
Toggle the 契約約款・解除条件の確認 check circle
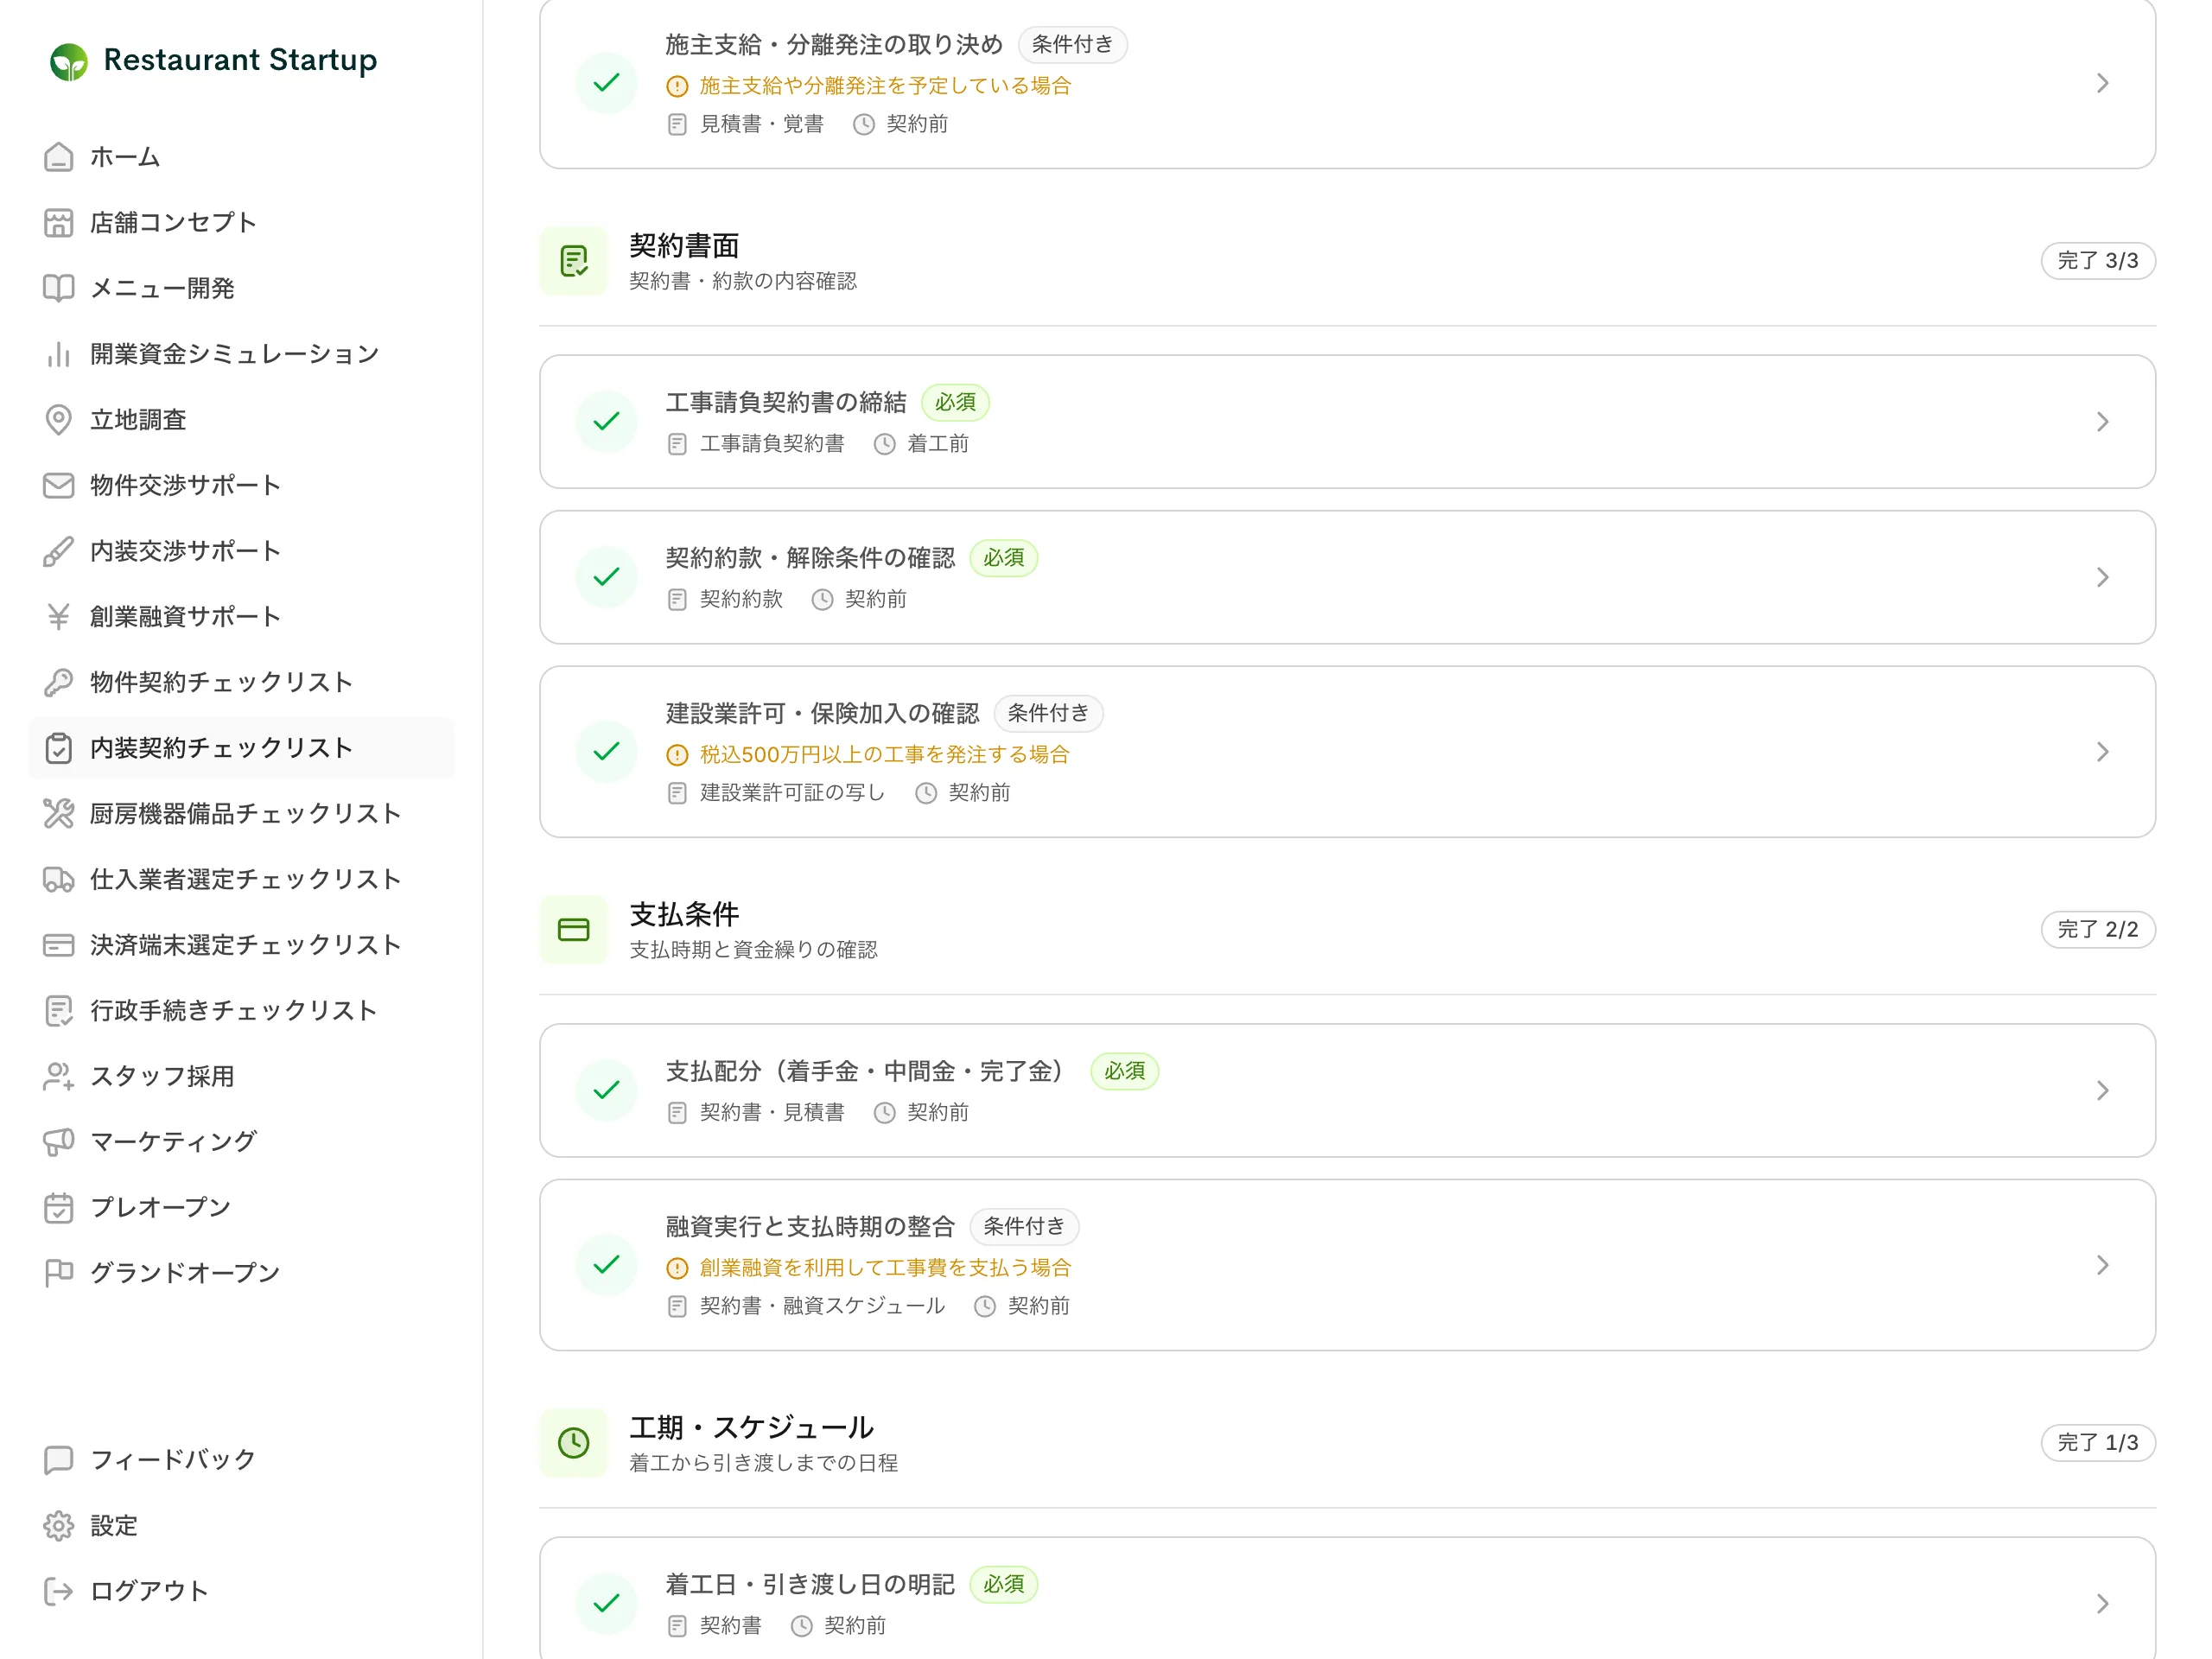pos(607,577)
